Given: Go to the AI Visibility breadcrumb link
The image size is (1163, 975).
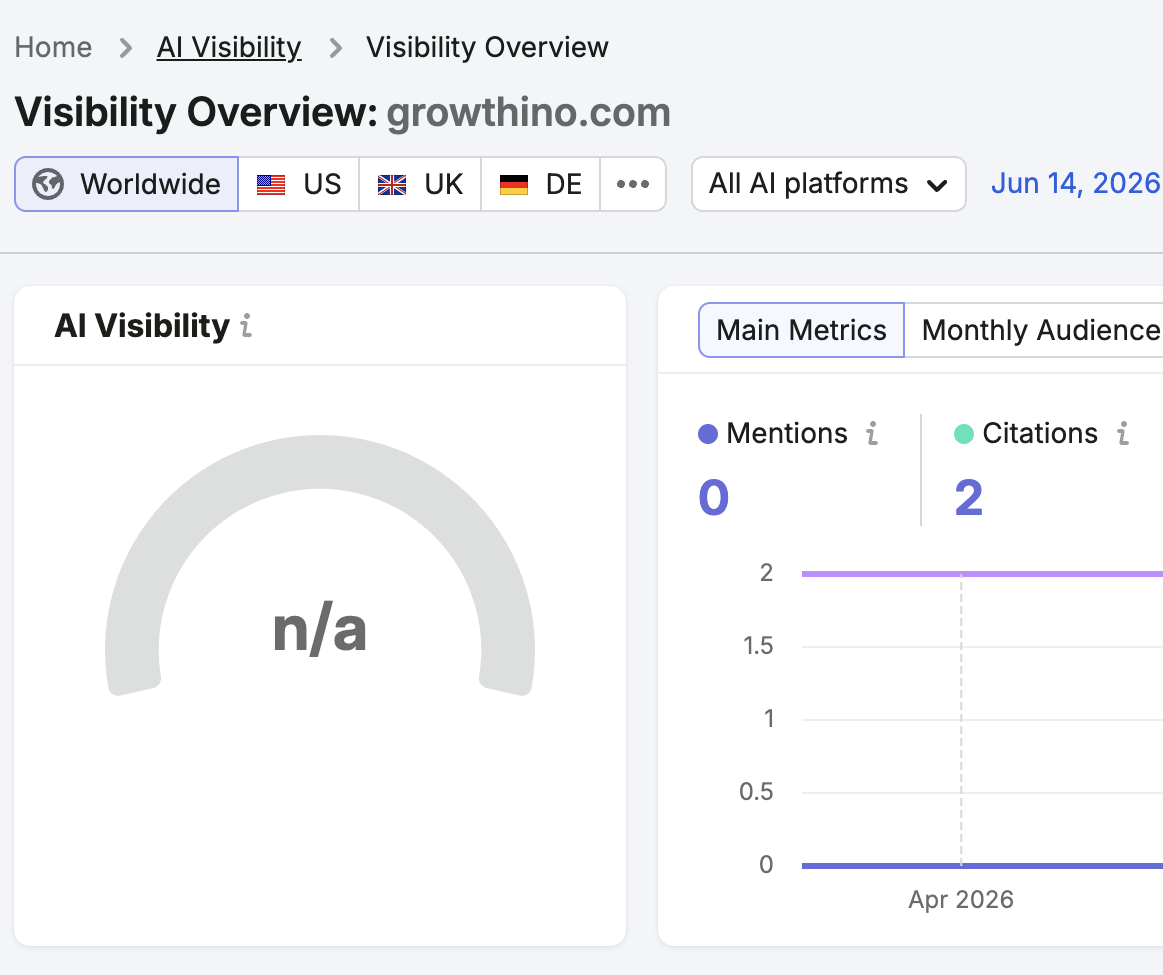Looking at the screenshot, I should tap(229, 47).
